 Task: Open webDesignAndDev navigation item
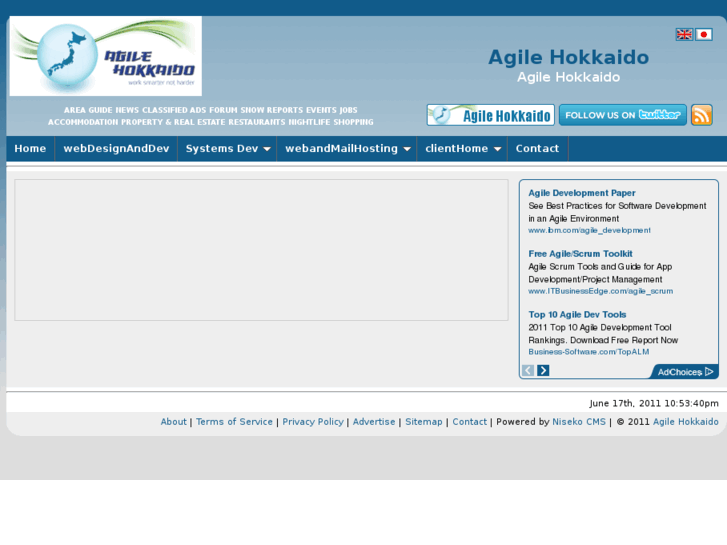click(116, 148)
